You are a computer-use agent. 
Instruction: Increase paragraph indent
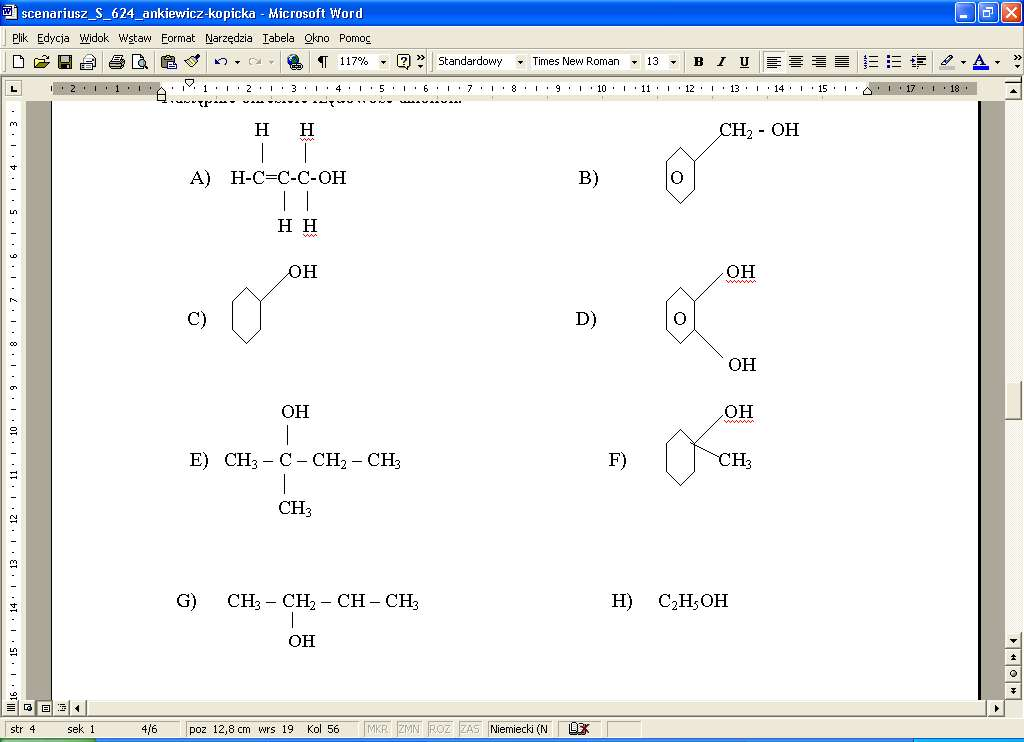coord(918,61)
